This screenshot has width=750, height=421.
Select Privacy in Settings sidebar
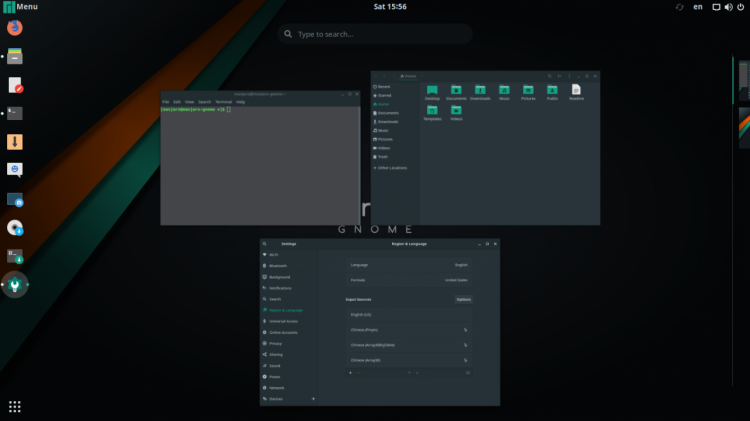coord(289,343)
